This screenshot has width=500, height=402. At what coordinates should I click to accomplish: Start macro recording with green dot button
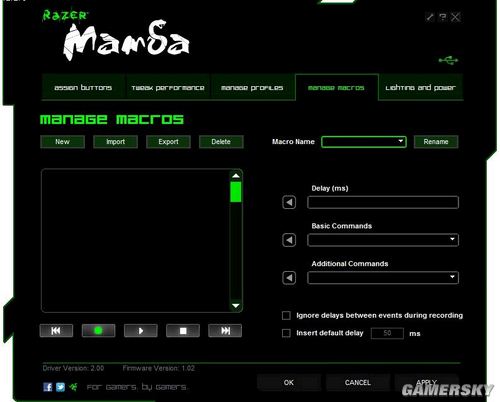98,331
